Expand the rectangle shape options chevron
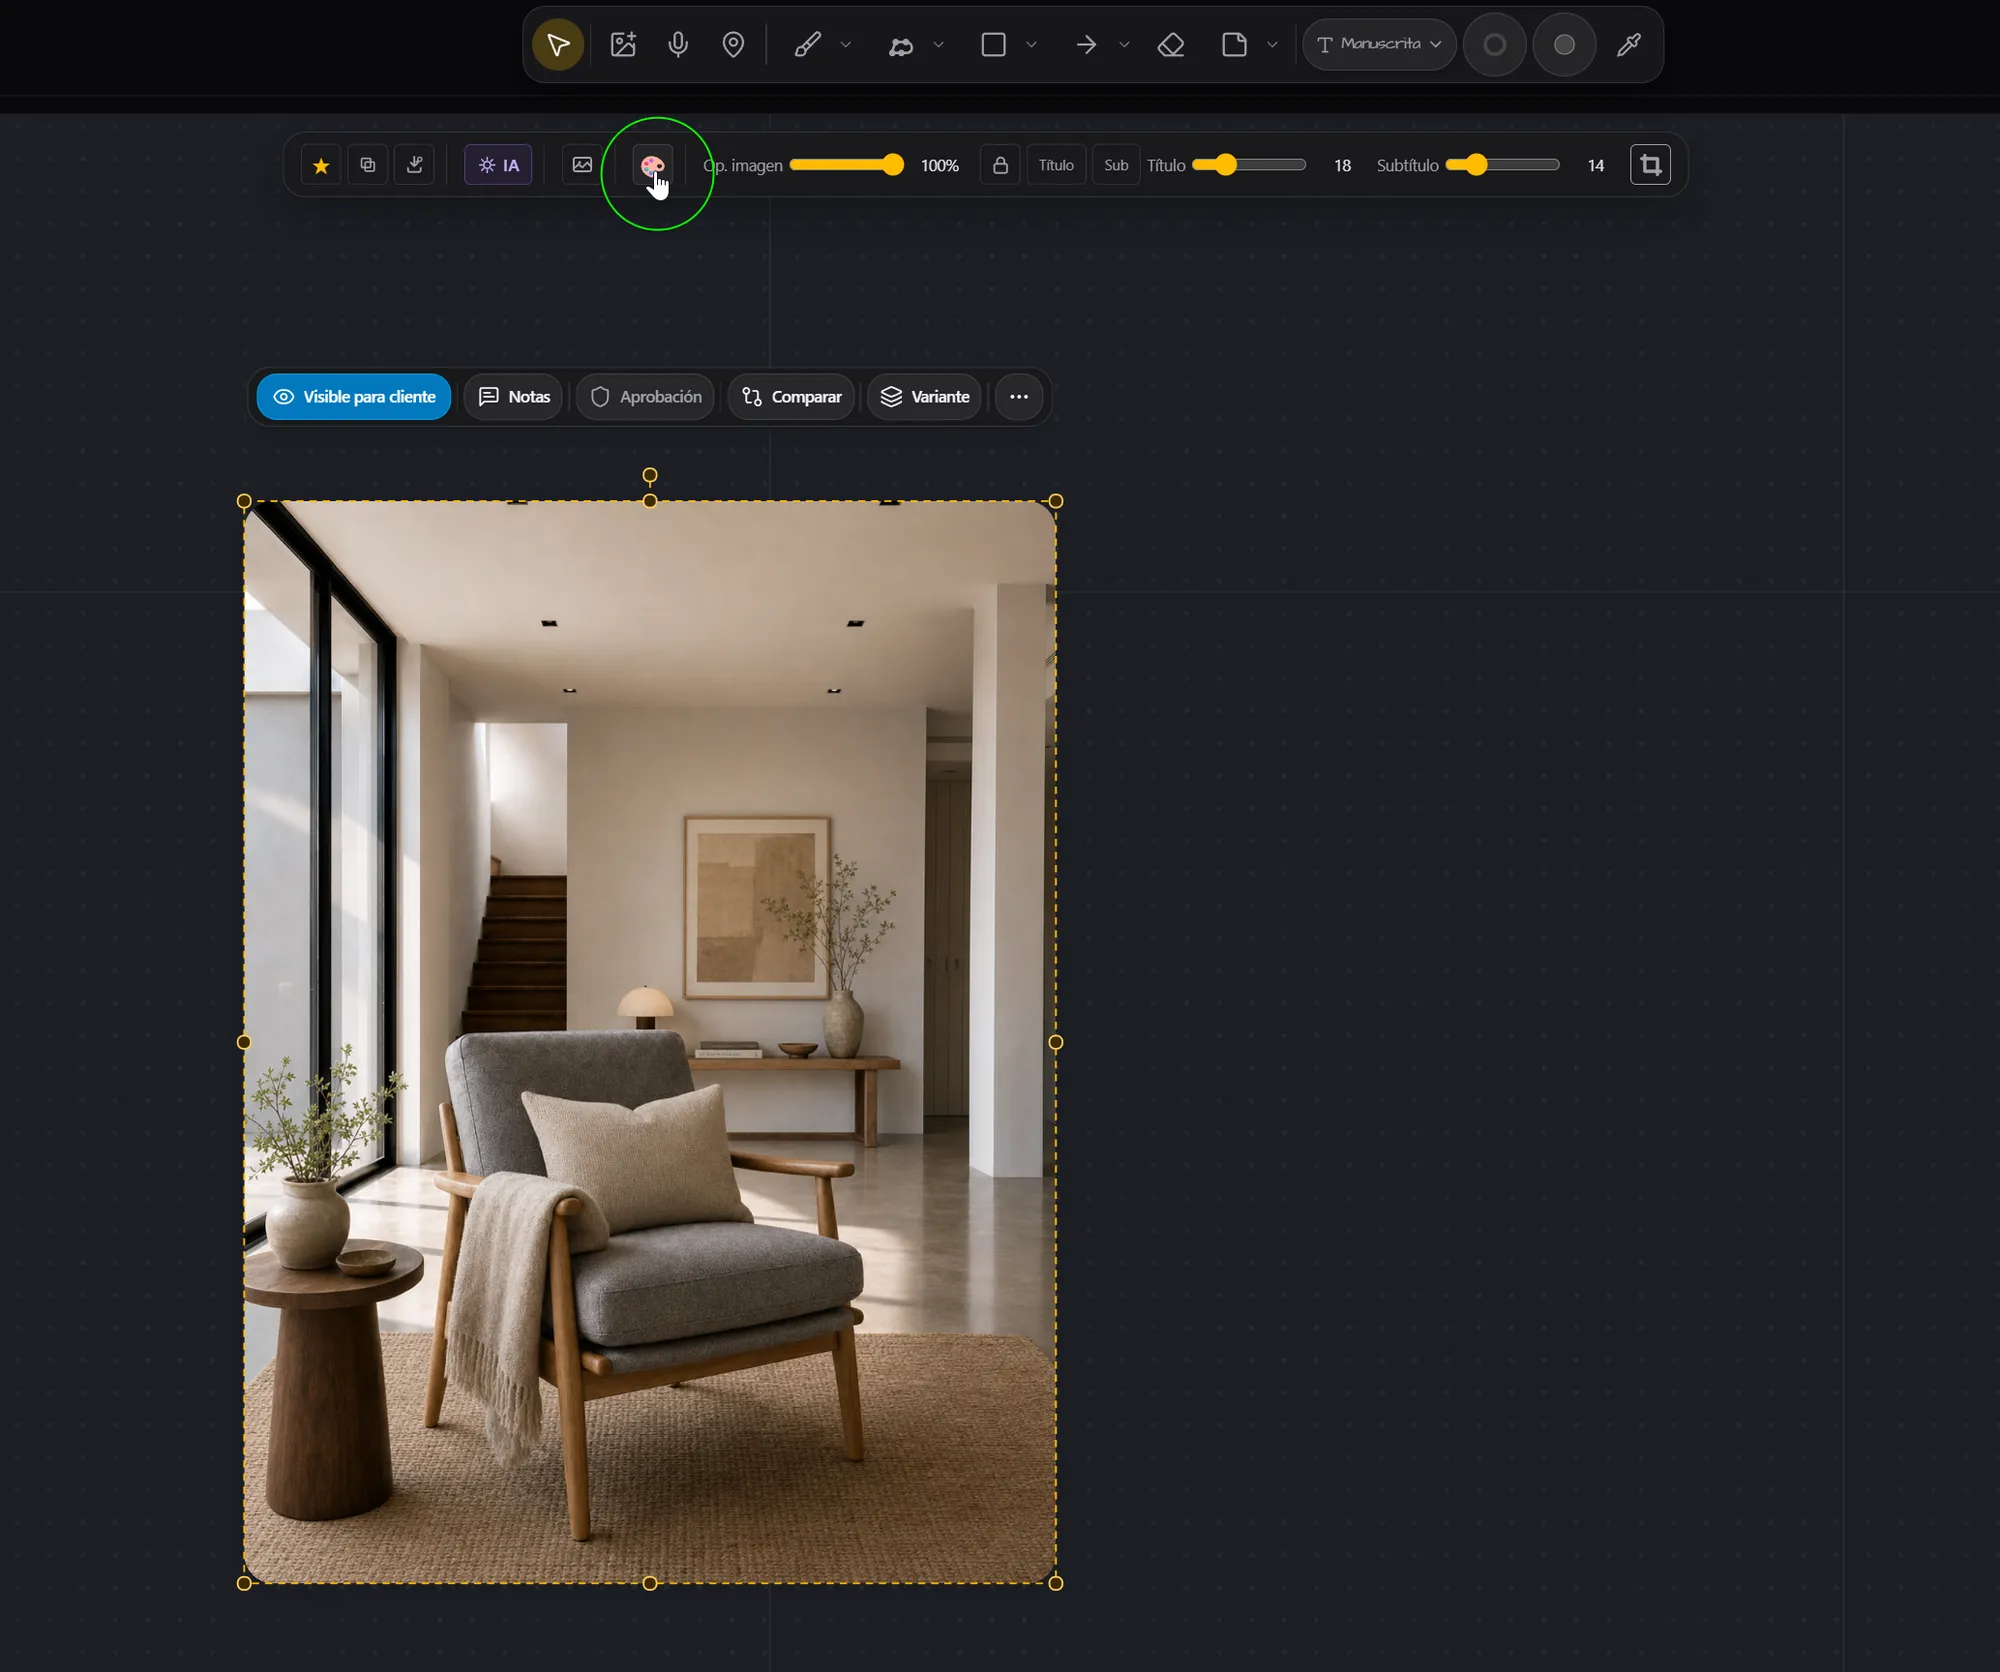Image resolution: width=2000 pixels, height=1672 pixels. click(x=1031, y=45)
